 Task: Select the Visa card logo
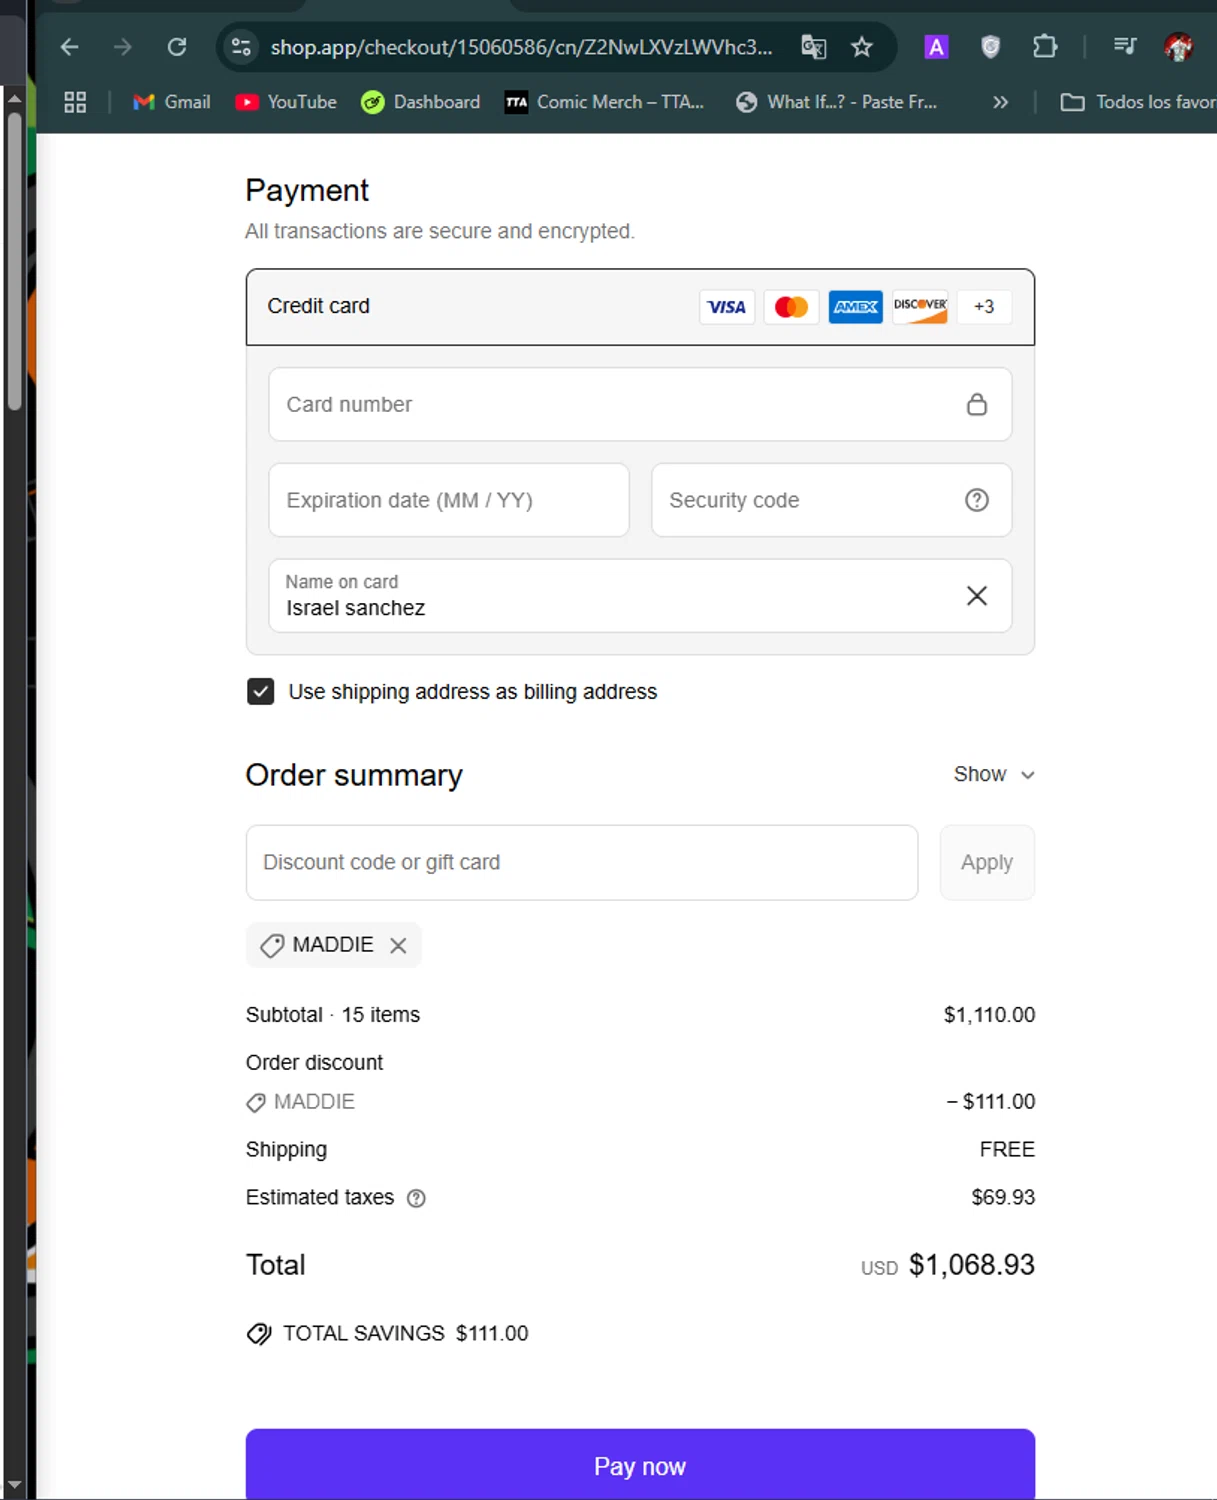point(727,307)
